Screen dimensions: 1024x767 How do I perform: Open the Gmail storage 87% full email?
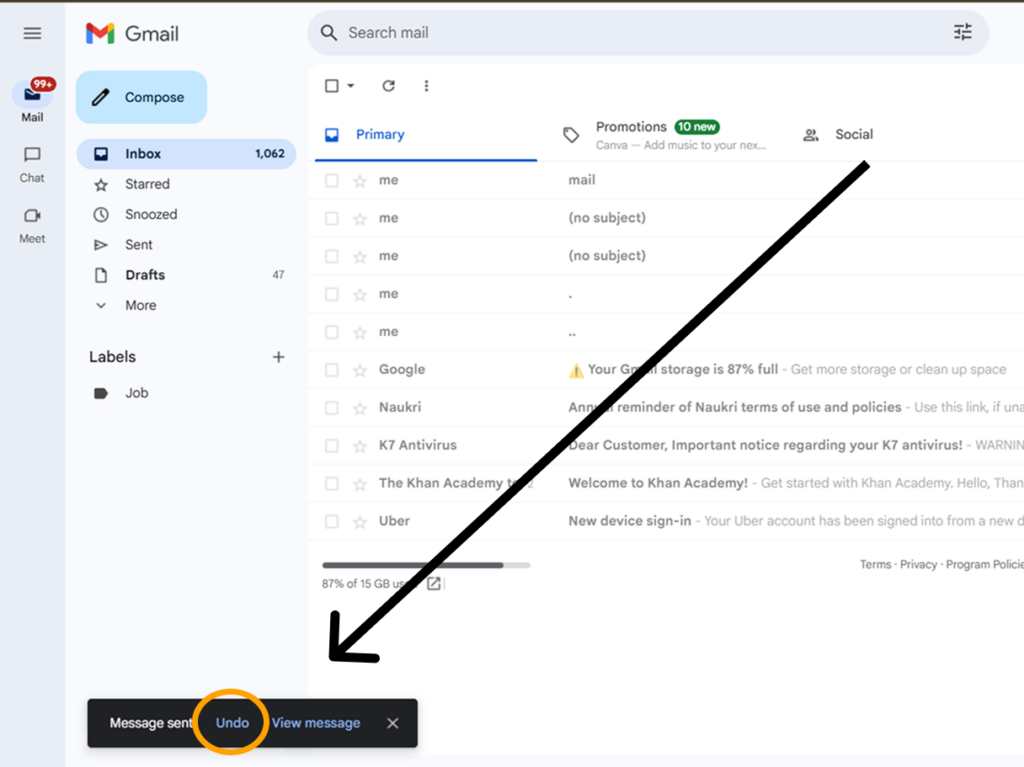coord(665,370)
